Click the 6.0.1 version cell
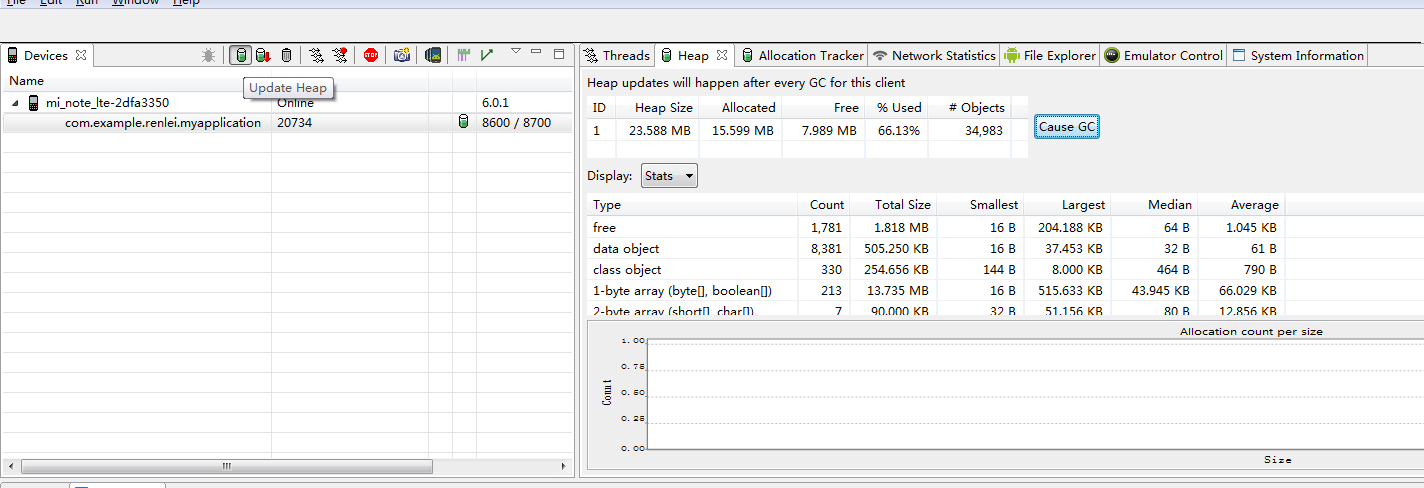Image resolution: width=1424 pixels, height=488 pixels. point(496,103)
